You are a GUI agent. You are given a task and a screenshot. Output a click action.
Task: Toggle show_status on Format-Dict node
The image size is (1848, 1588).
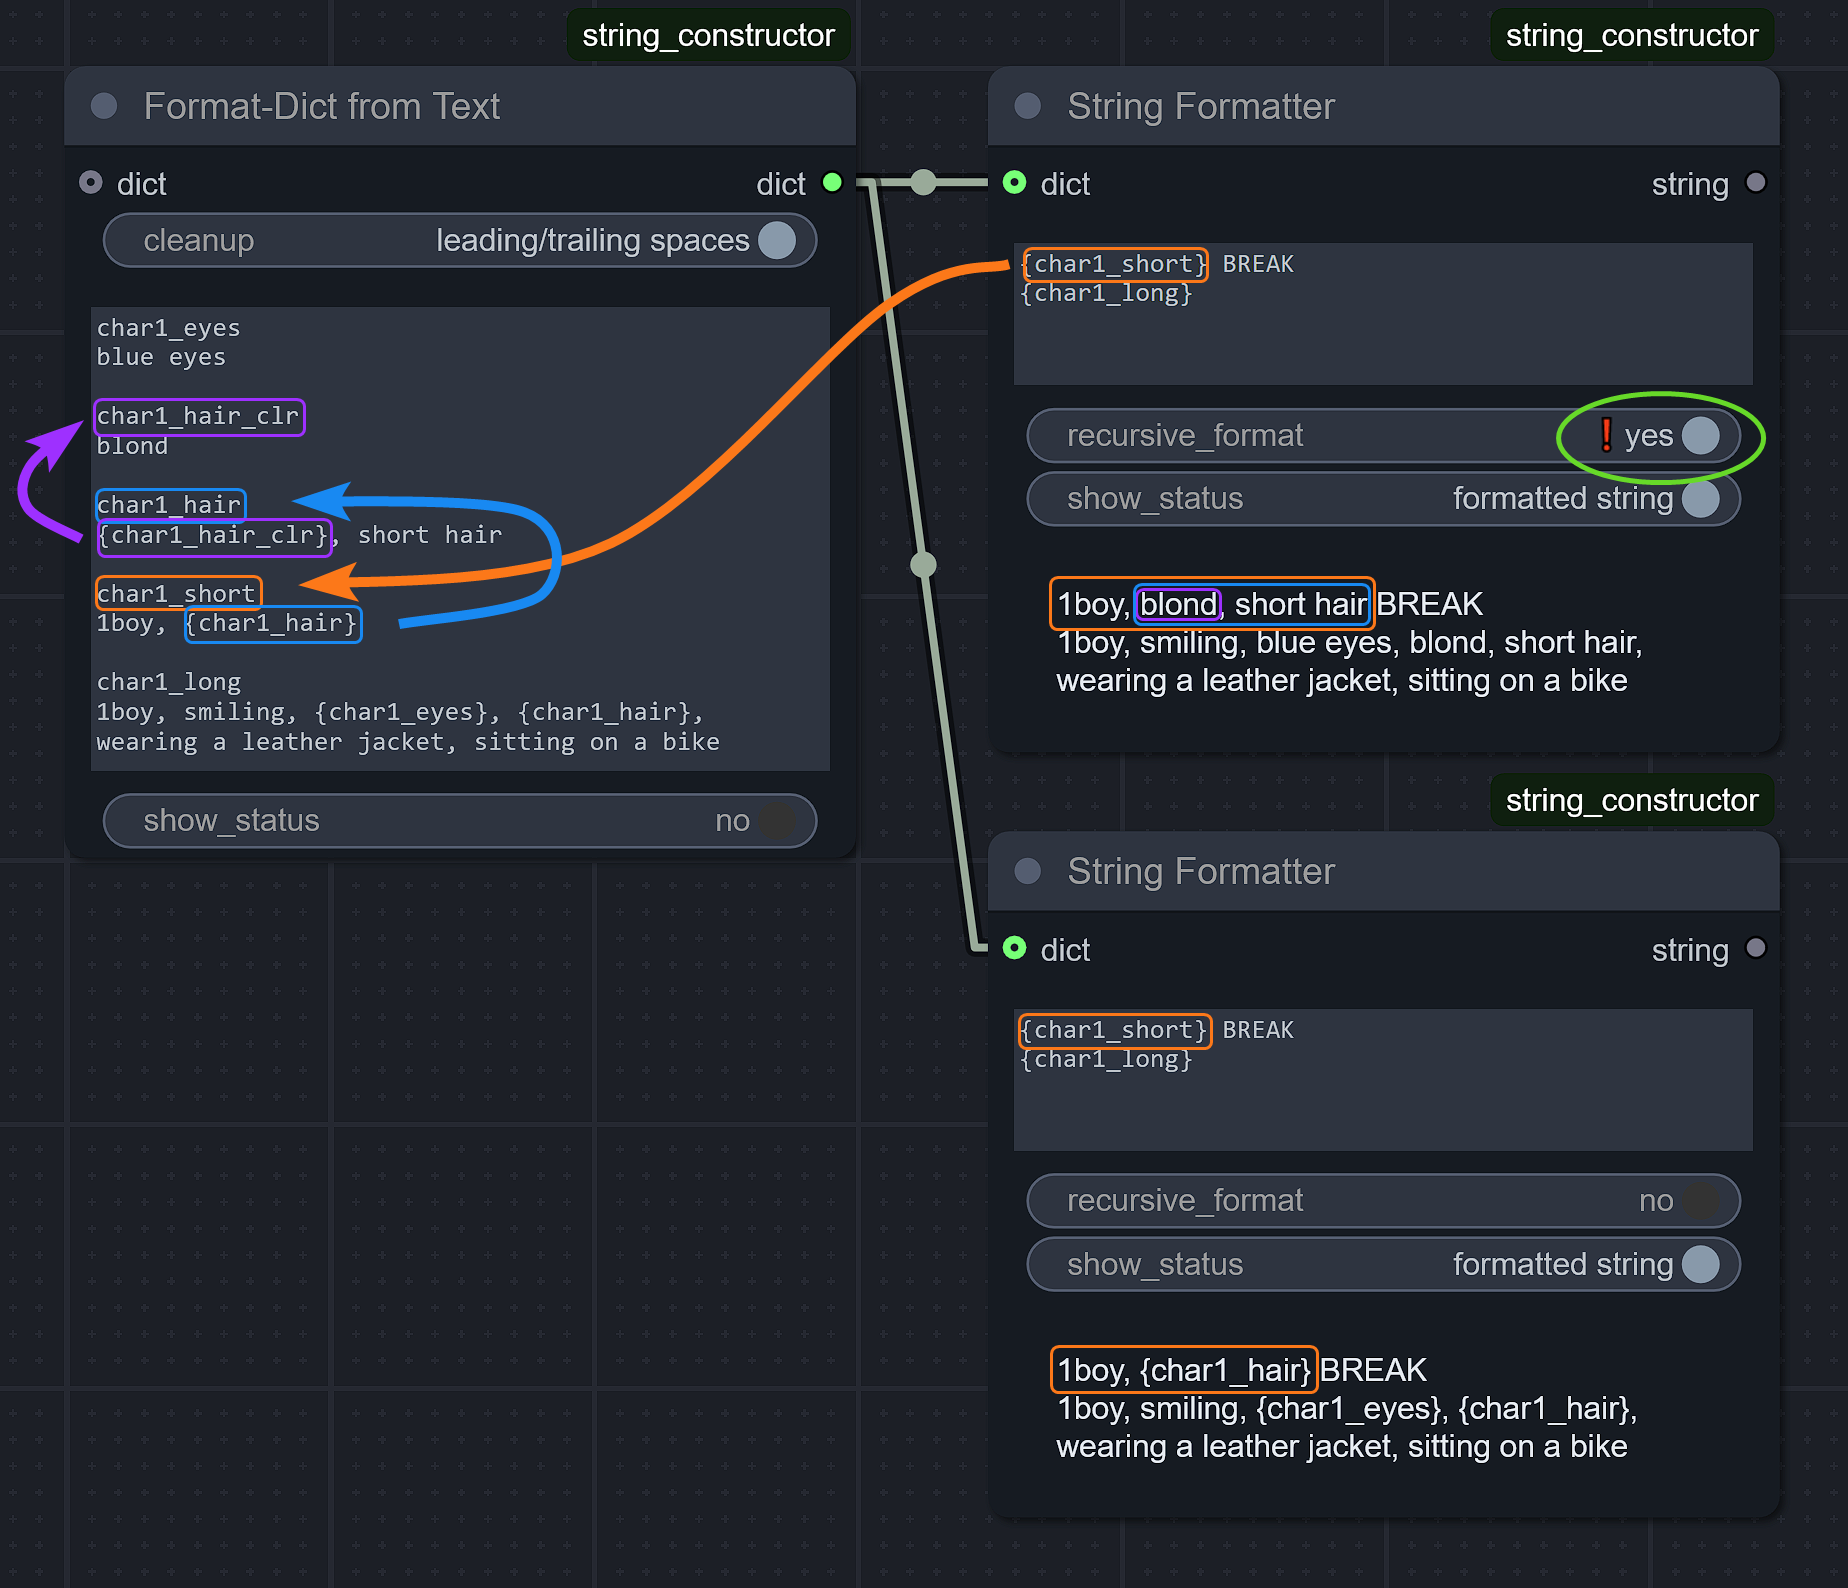click(x=460, y=821)
